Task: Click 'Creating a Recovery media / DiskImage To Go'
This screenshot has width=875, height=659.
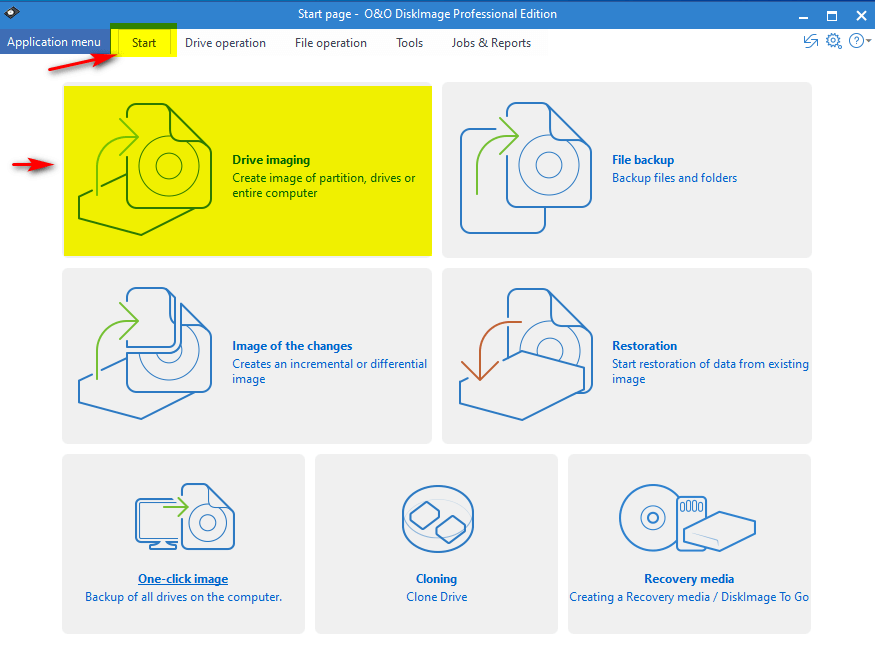Action: pos(689,597)
